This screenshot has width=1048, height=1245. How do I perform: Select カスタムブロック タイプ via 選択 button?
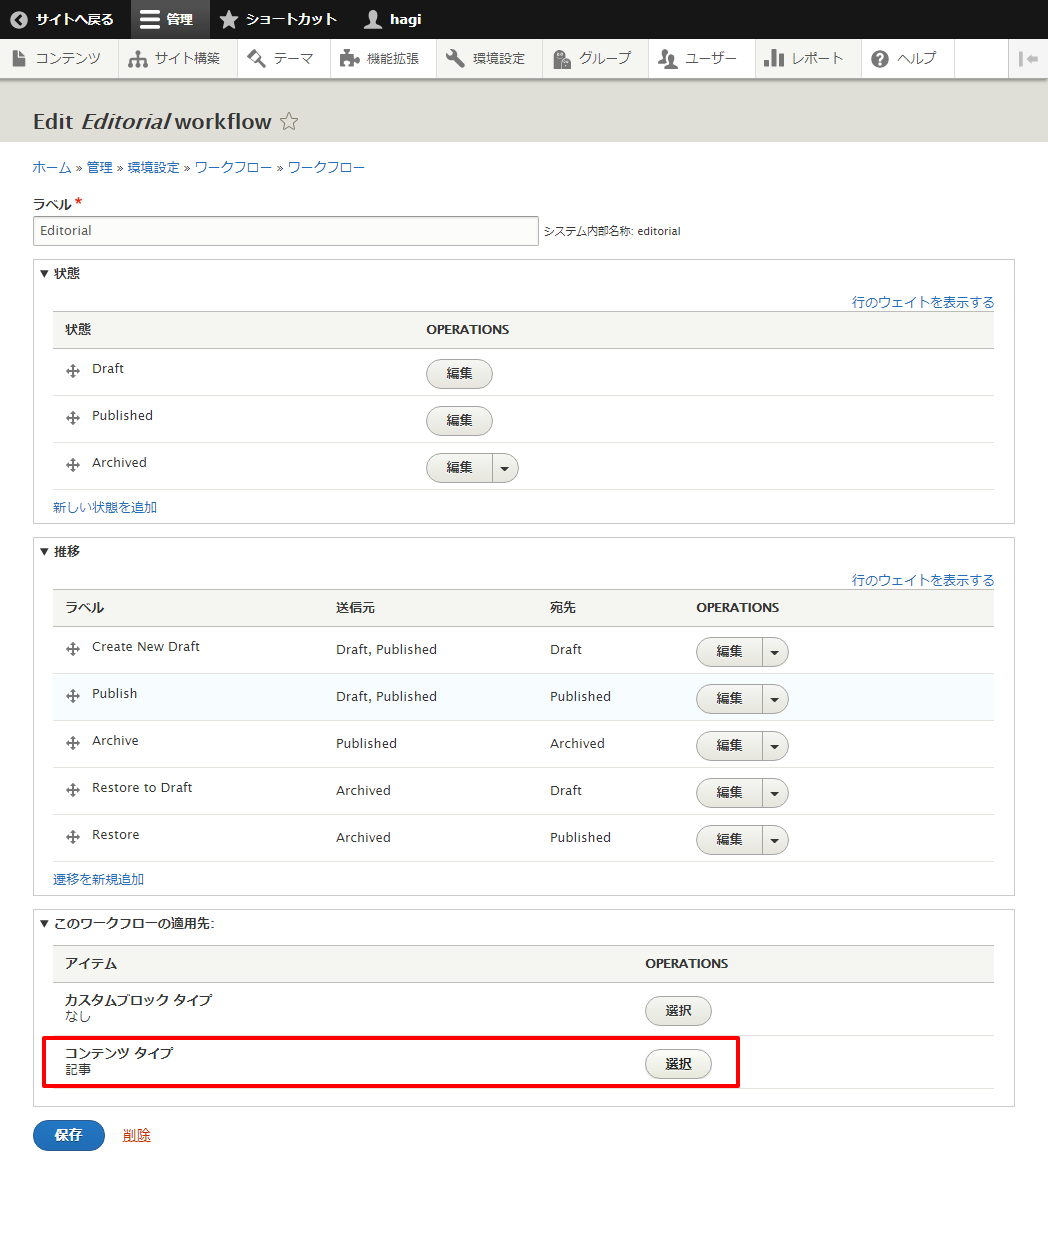678,1011
